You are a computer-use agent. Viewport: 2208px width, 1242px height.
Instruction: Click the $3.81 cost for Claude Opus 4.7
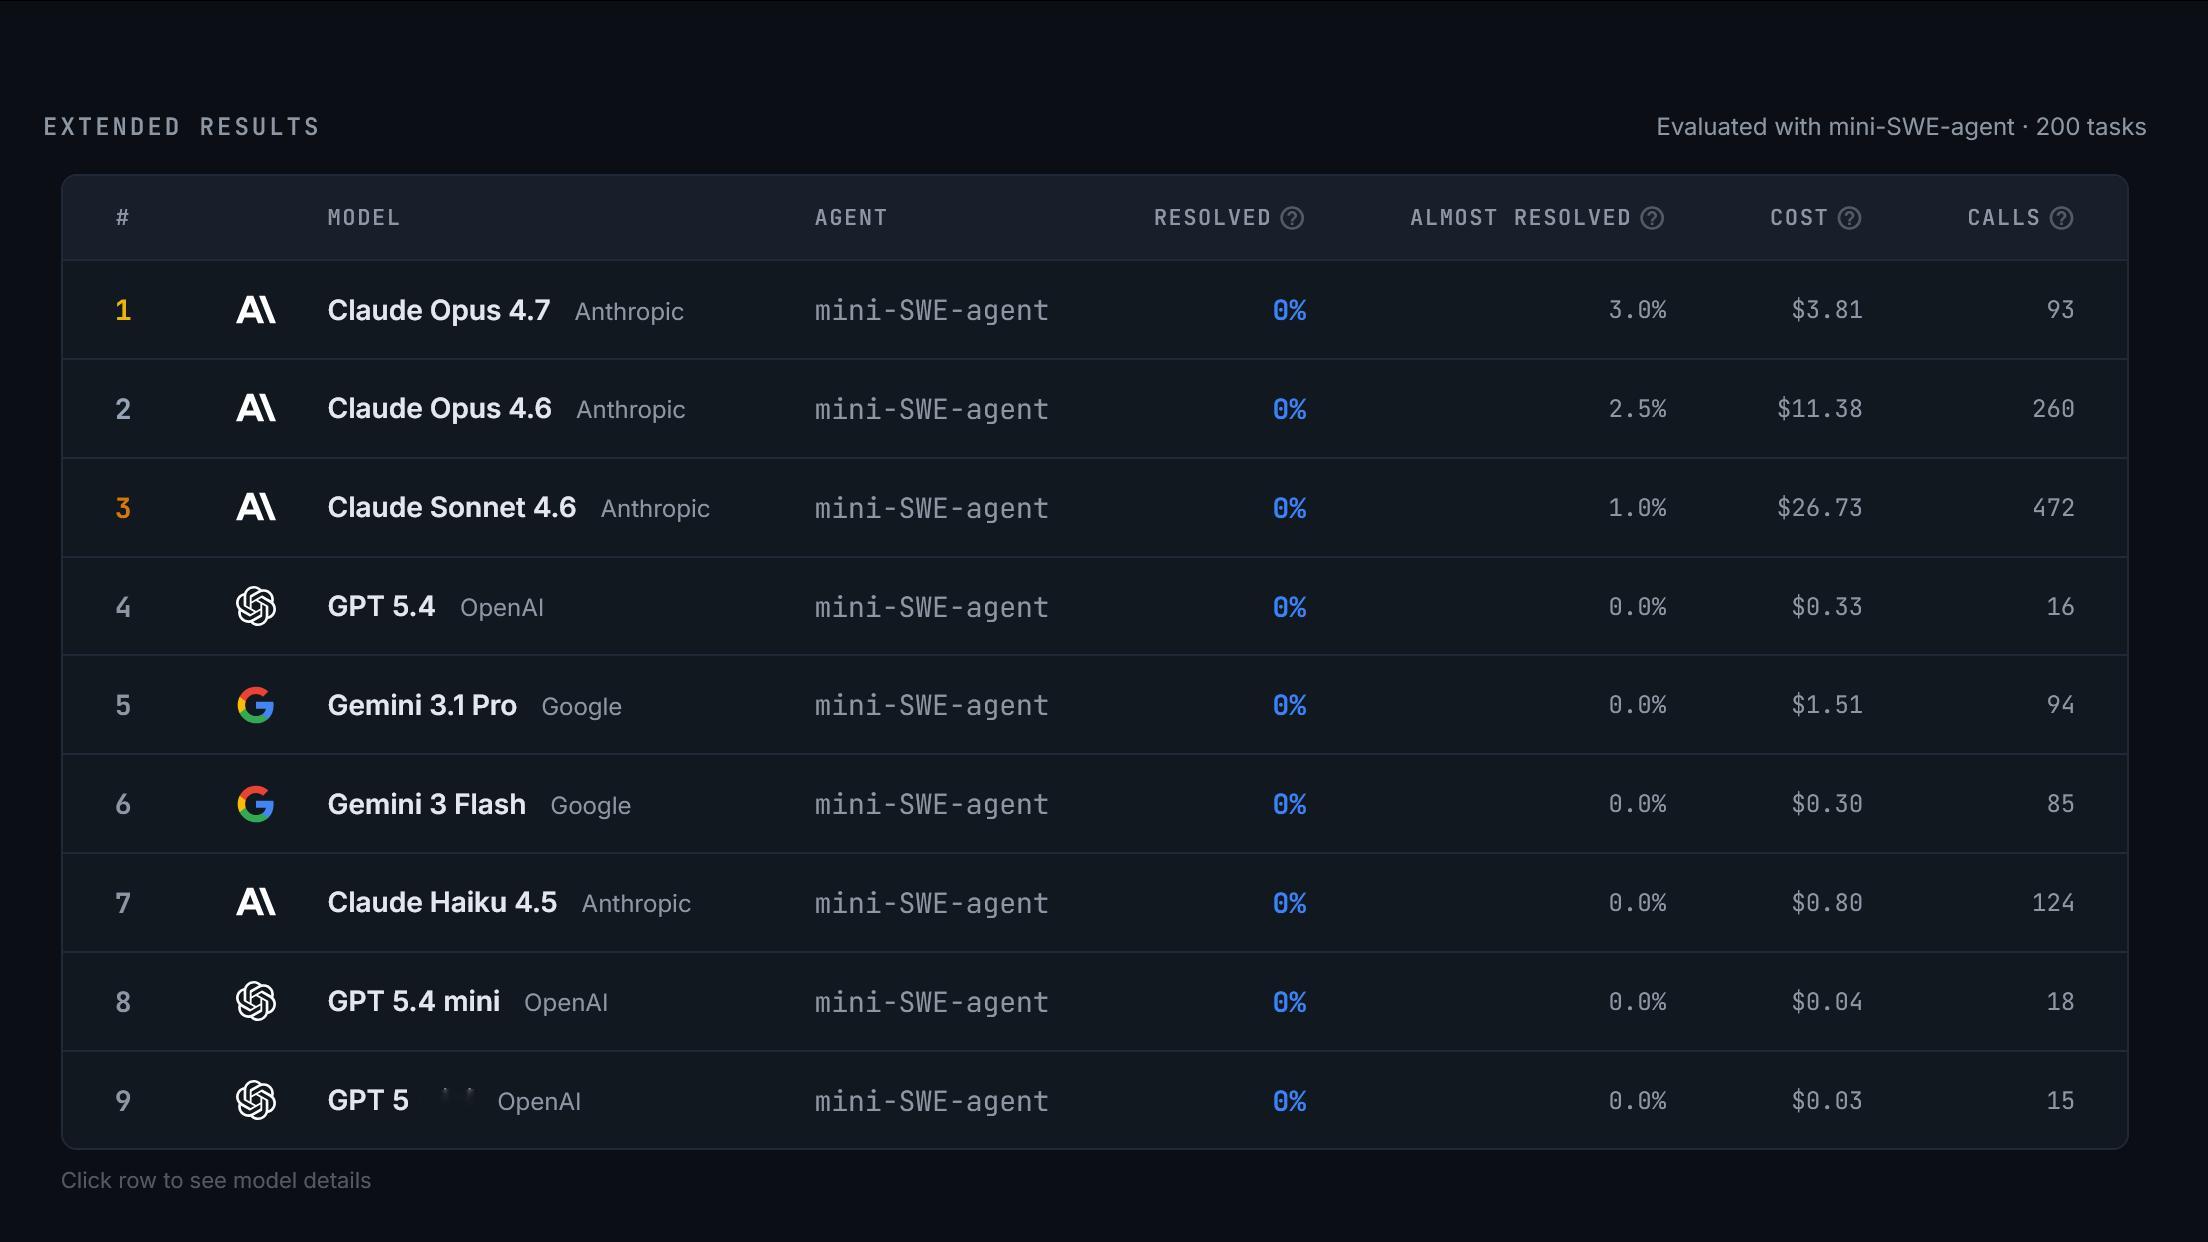click(x=1827, y=310)
